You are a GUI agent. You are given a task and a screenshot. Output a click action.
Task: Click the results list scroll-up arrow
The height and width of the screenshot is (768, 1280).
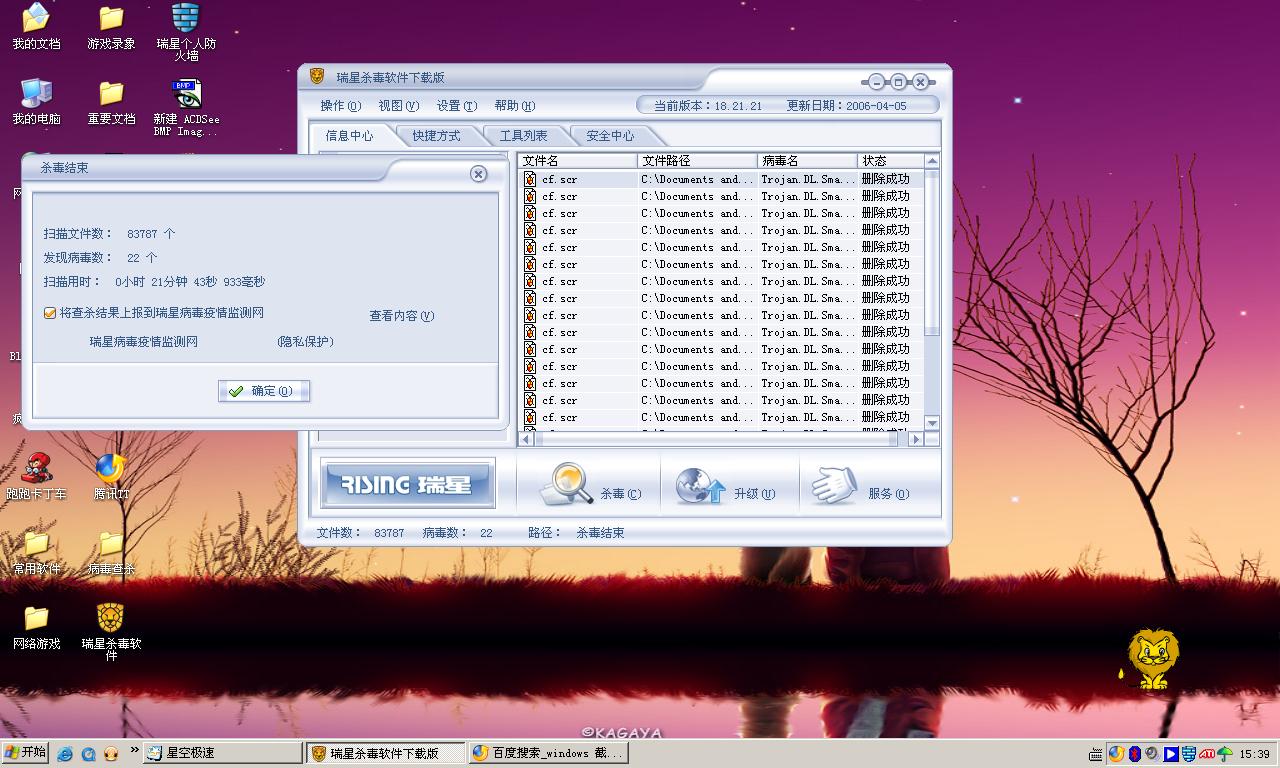click(x=932, y=160)
